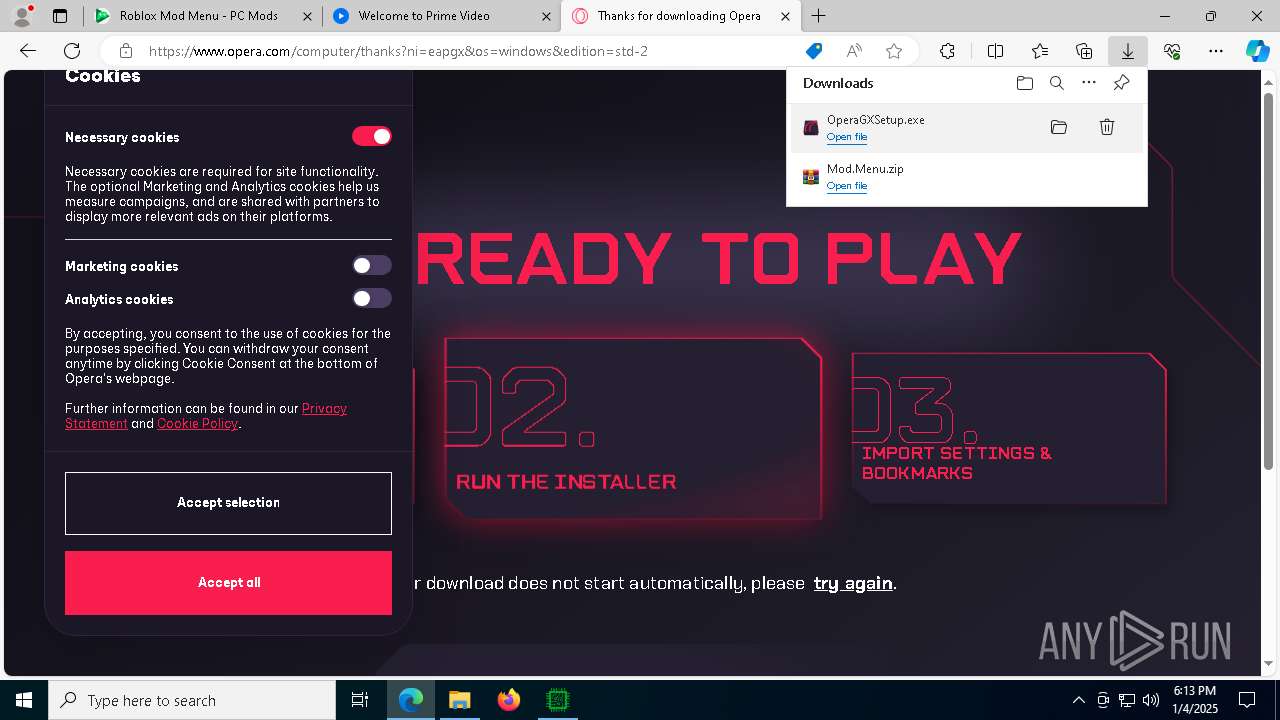Screen dimensions: 1280x720
Task: Open the shopping price tag icon
Action: pyautogui.click(x=814, y=51)
